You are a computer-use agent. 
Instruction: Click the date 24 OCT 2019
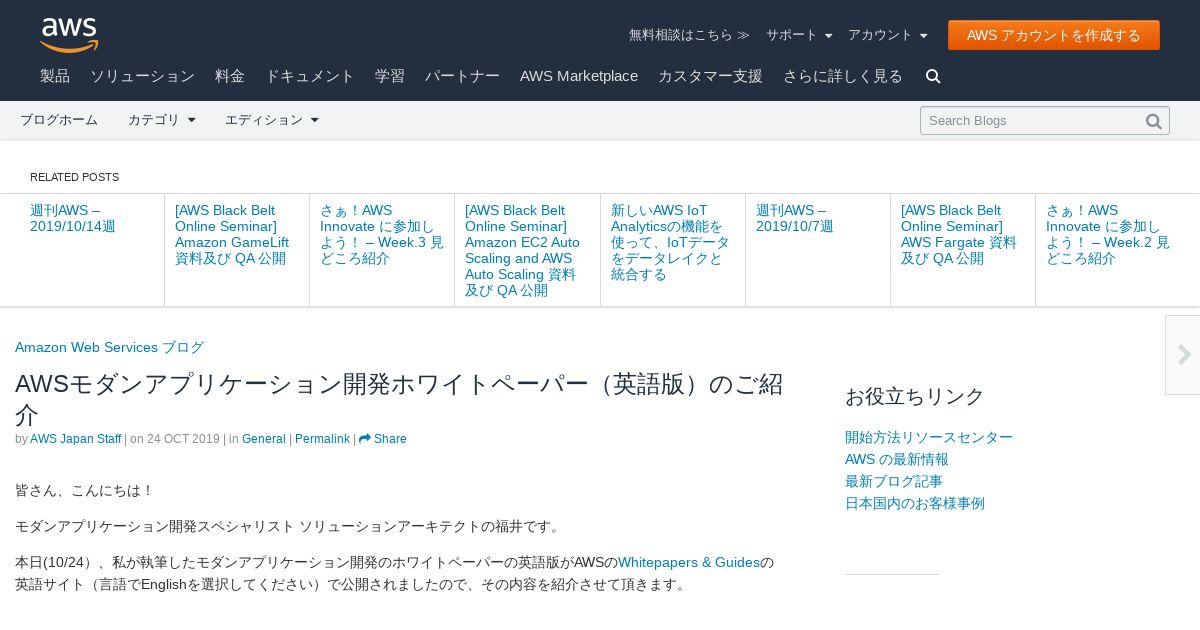[x=183, y=439]
